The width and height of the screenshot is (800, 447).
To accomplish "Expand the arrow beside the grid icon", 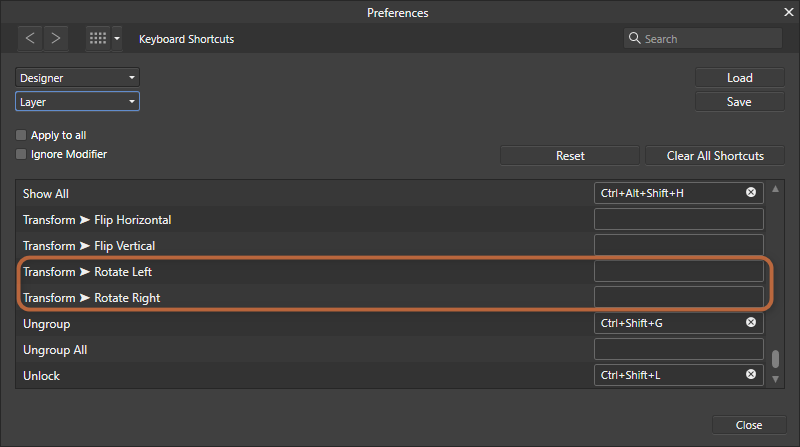I will click(x=117, y=39).
